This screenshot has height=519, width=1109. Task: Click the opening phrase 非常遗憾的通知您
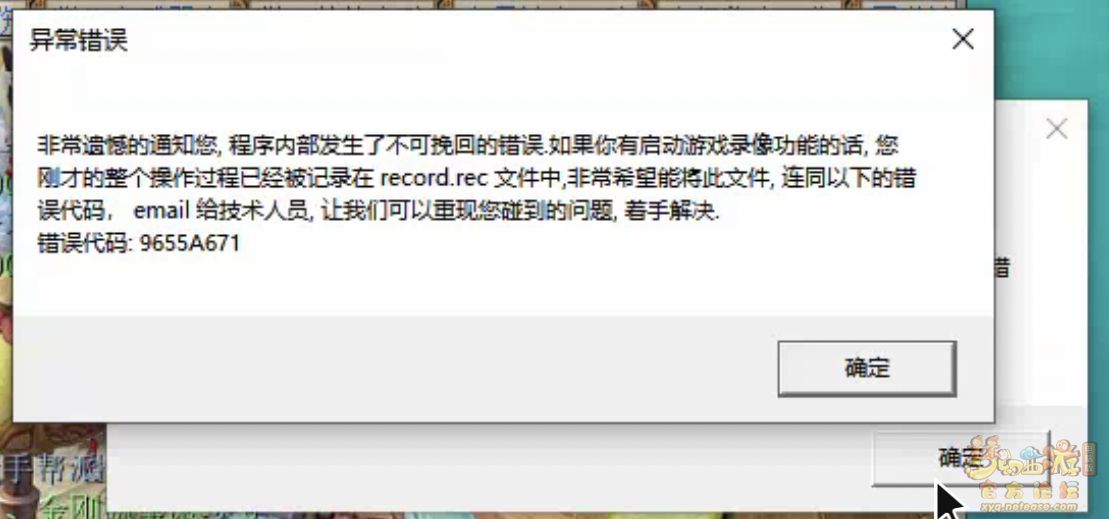(127, 145)
